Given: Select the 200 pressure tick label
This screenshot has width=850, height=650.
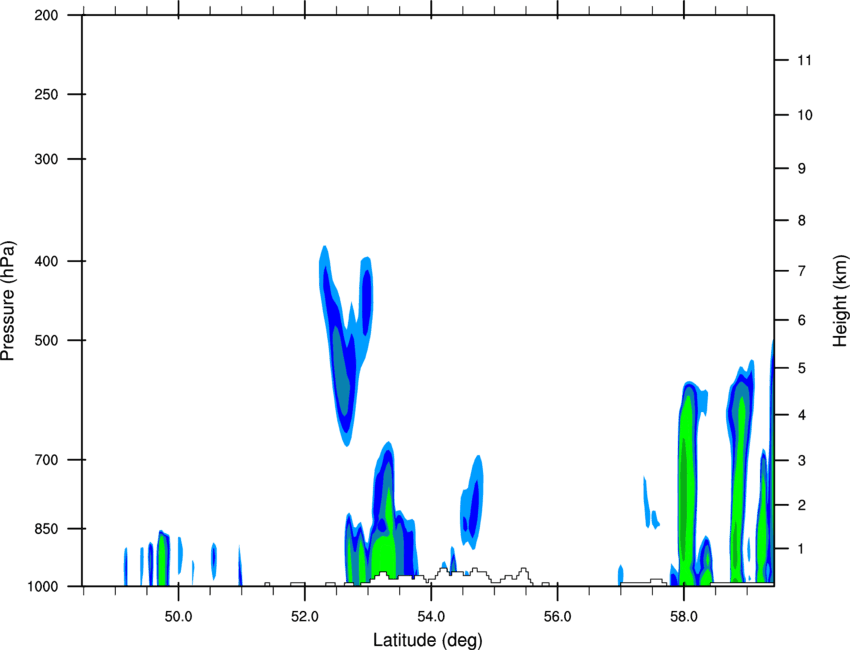Looking at the screenshot, I should 46,15.
